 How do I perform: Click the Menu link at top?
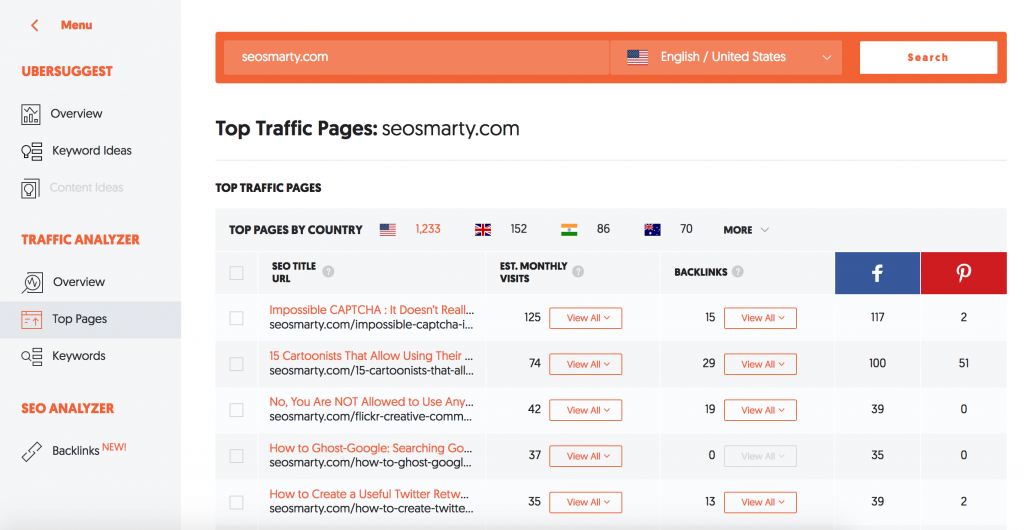[76, 25]
